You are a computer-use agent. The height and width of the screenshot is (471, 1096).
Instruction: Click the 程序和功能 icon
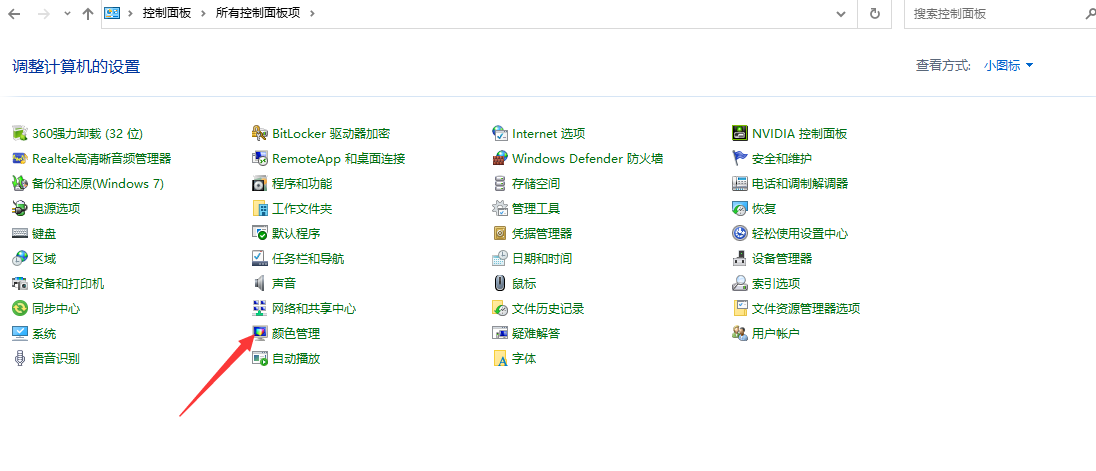click(260, 184)
